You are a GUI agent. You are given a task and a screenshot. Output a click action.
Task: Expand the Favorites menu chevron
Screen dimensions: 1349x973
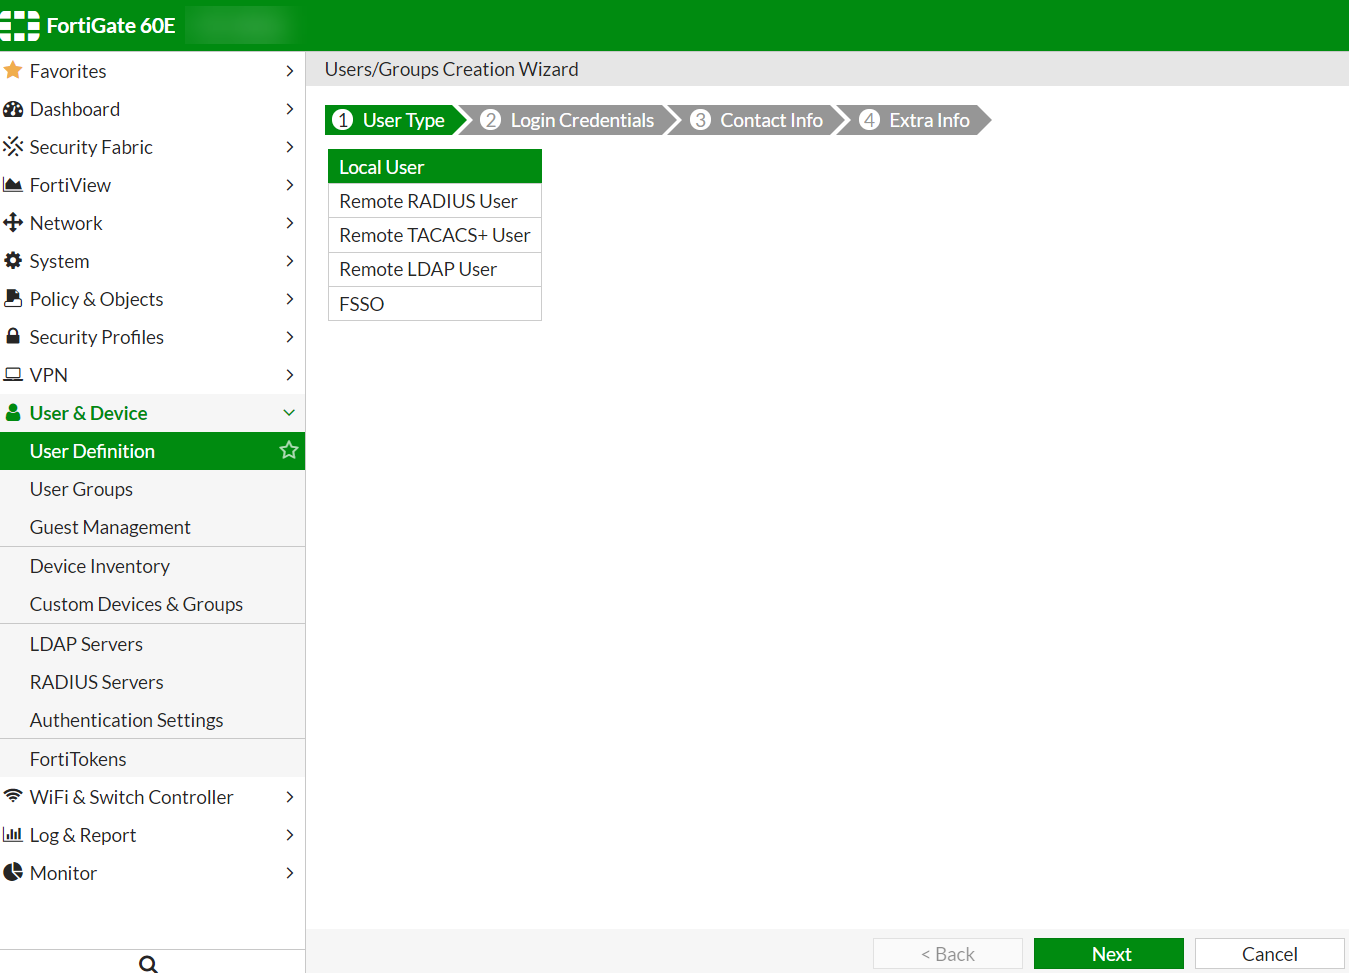[x=290, y=71]
